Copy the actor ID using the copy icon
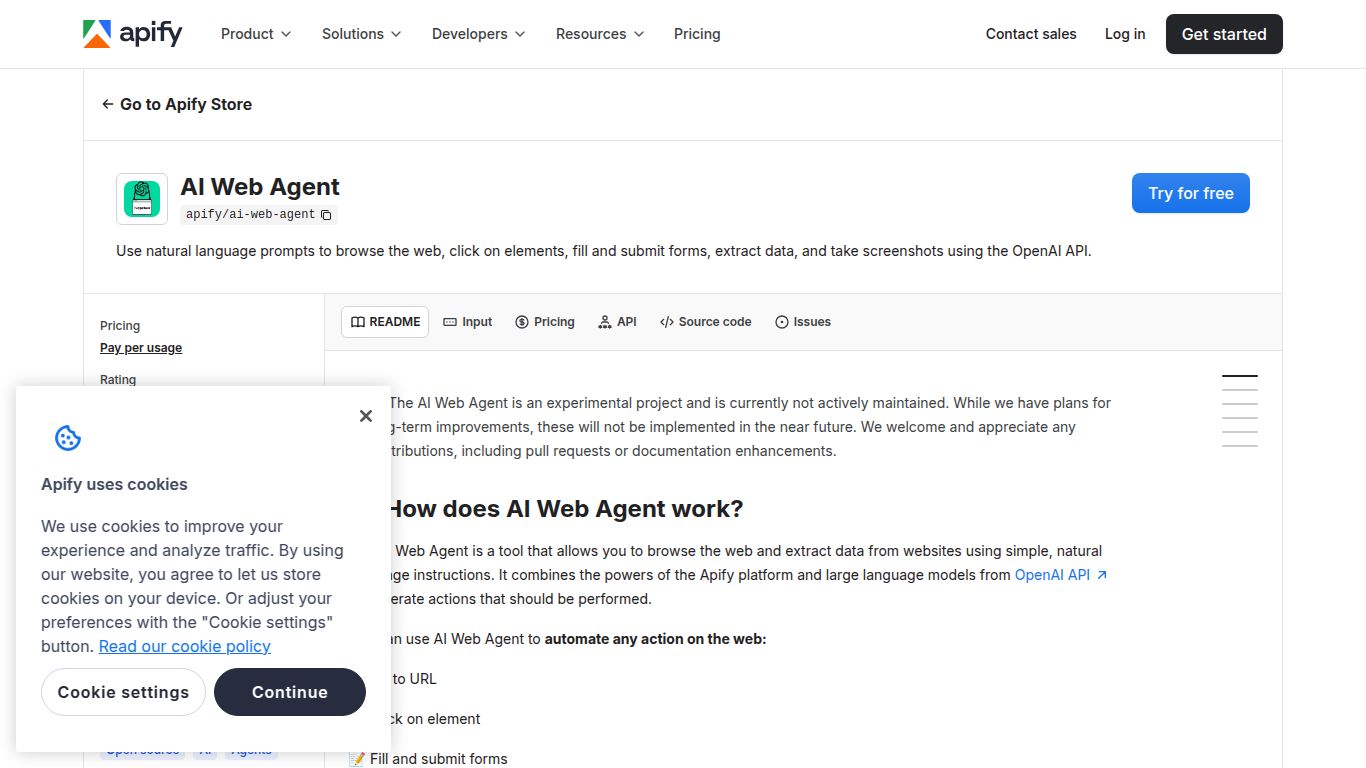Image resolution: width=1366 pixels, height=768 pixels. point(326,214)
